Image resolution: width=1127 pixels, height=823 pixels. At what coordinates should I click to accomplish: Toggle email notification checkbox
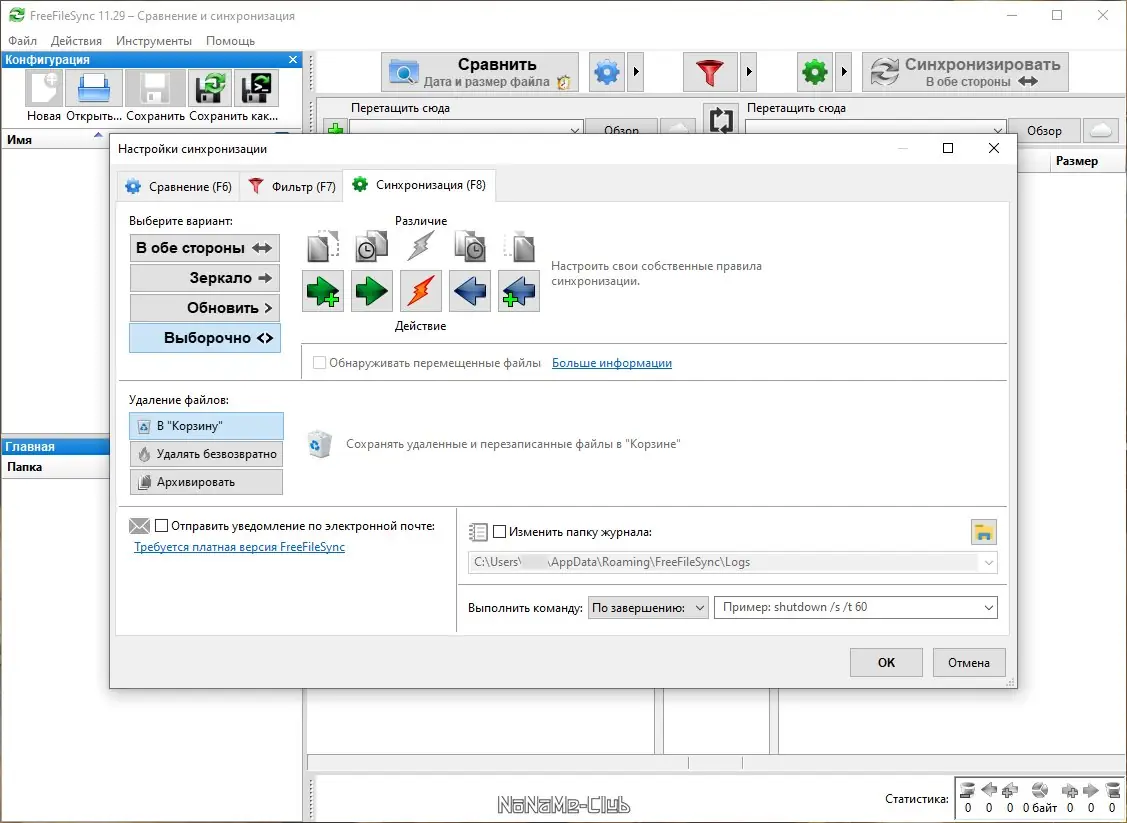pyautogui.click(x=162, y=526)
